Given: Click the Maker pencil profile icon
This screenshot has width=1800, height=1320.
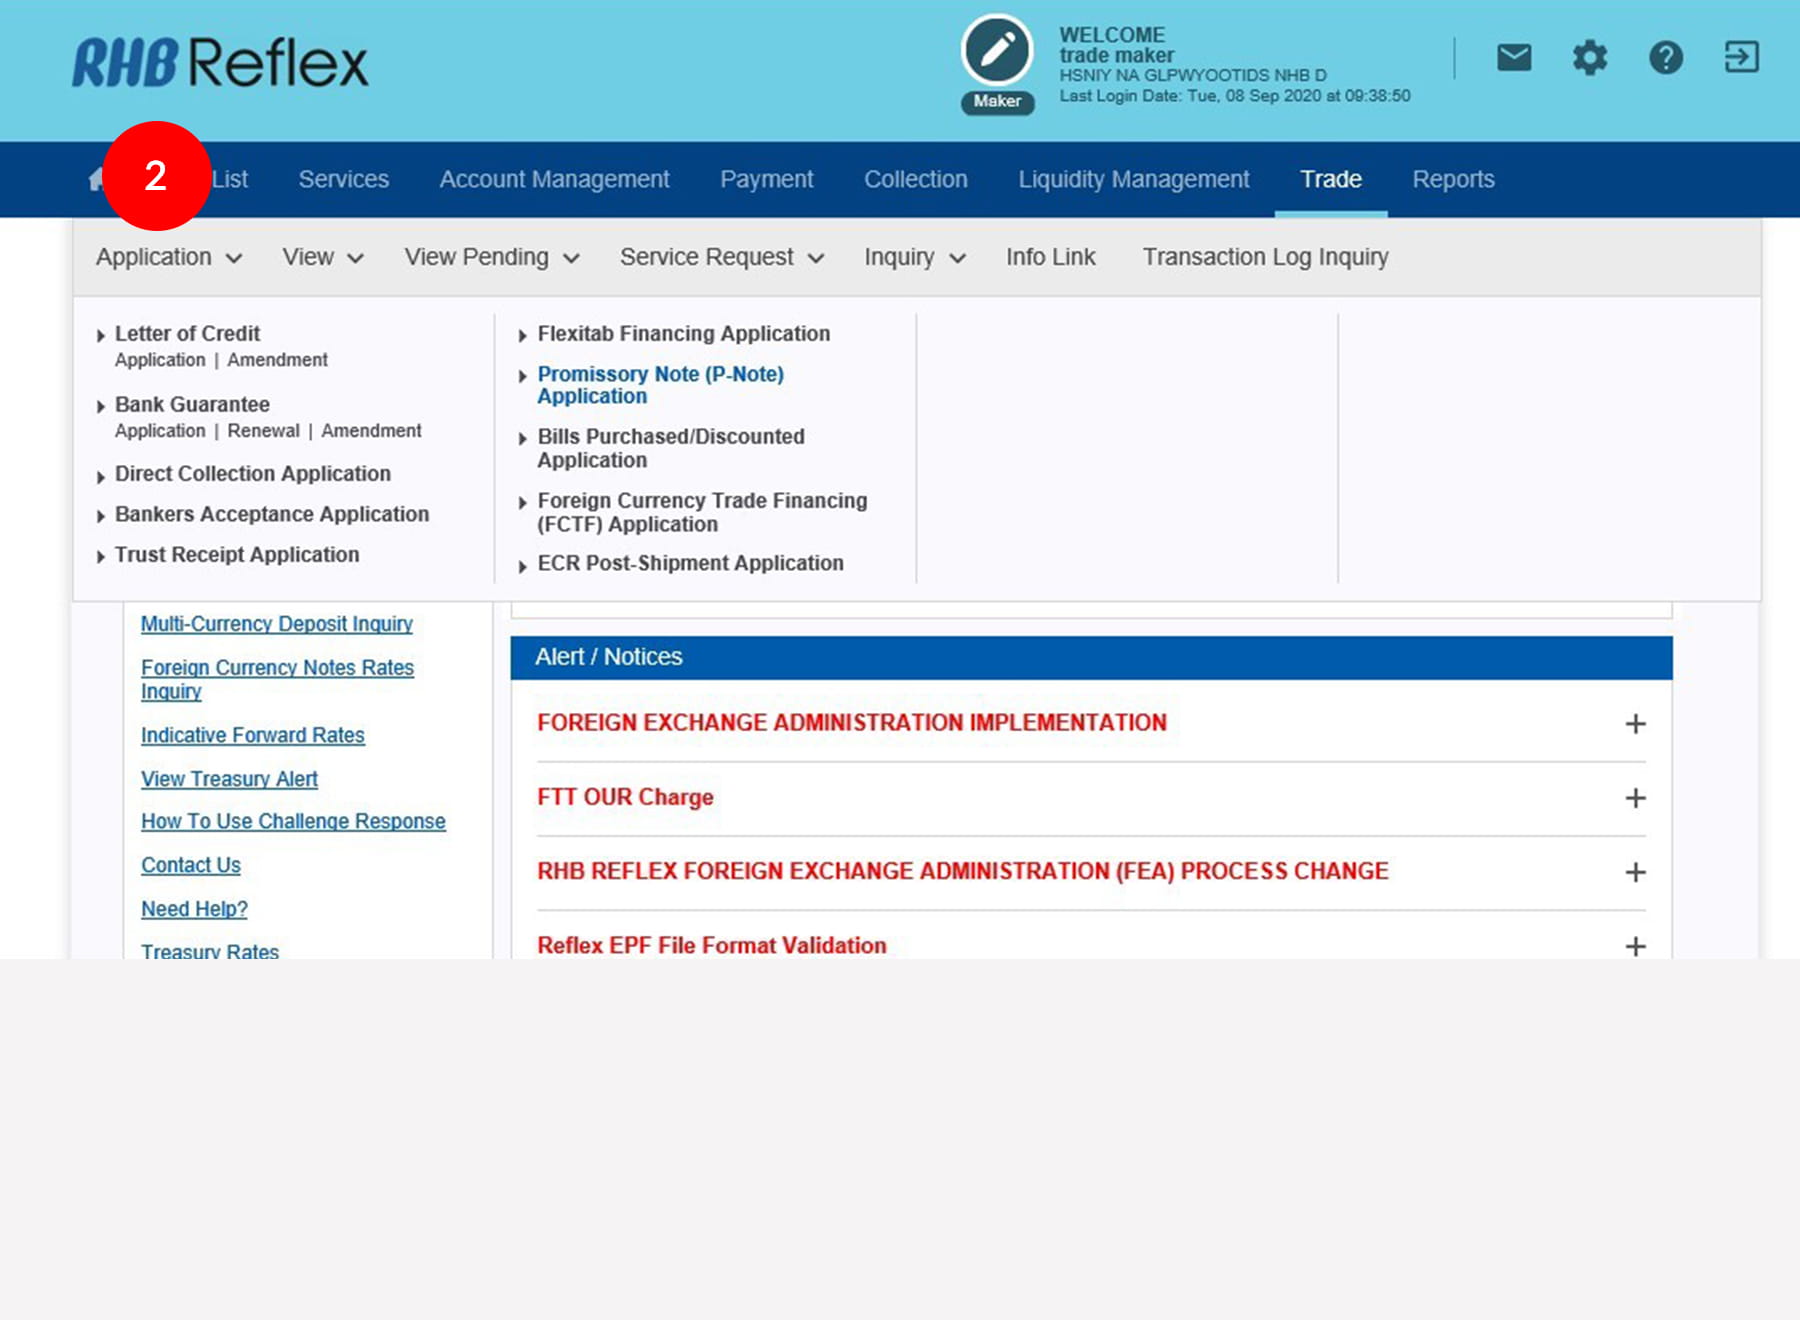Looking at the screenshot, I should coord(997,52).
